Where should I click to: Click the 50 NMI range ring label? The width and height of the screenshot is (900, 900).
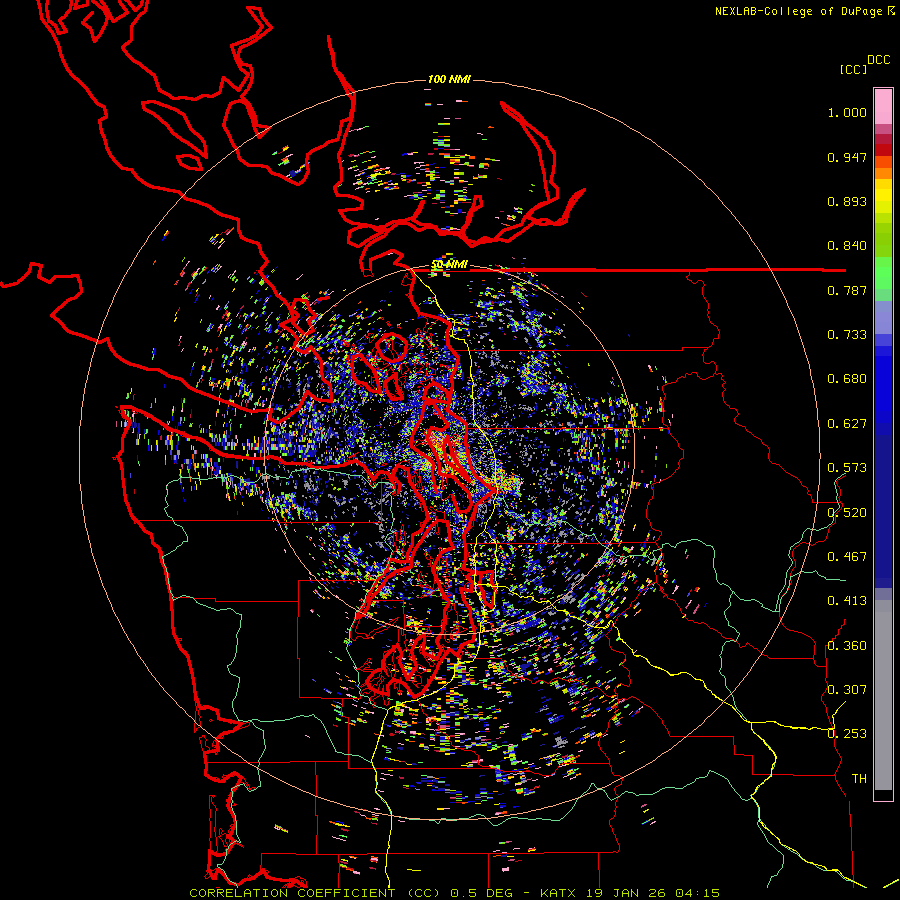[x=449, y=265]
